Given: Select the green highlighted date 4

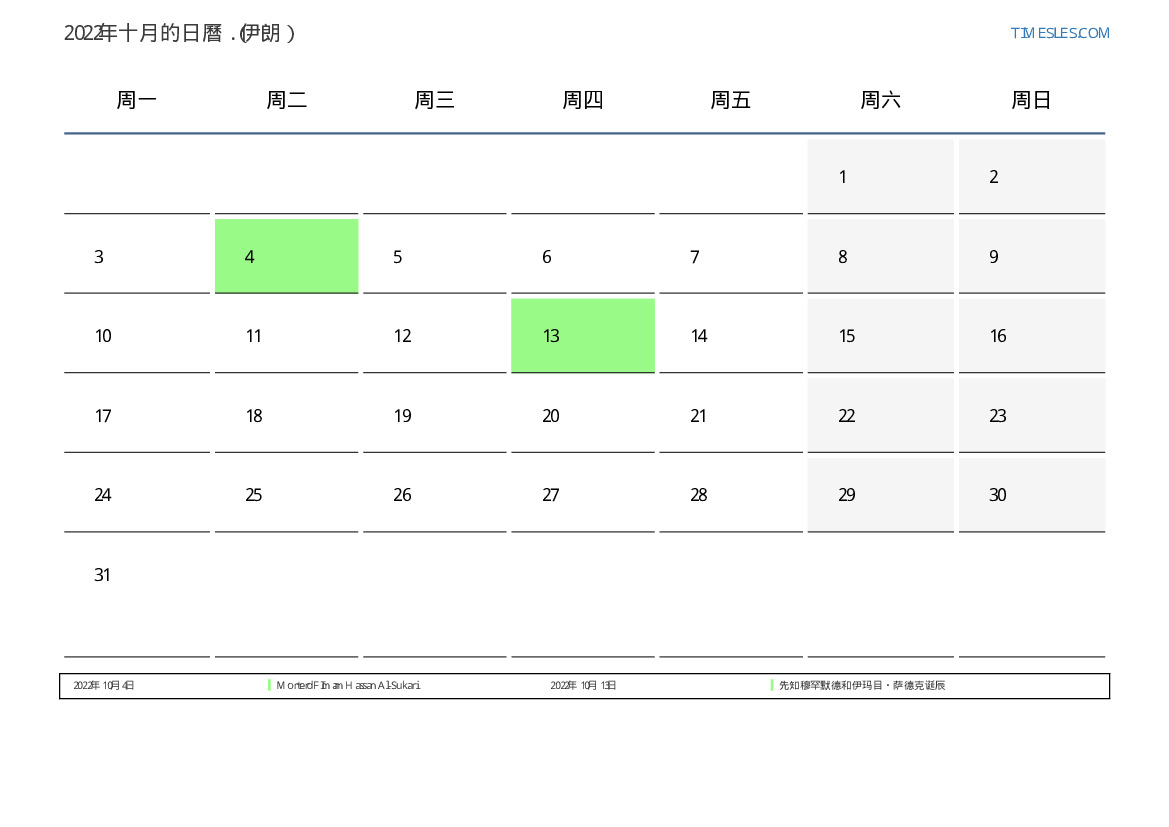Looking at the screenshot, I should click(286, 256).
